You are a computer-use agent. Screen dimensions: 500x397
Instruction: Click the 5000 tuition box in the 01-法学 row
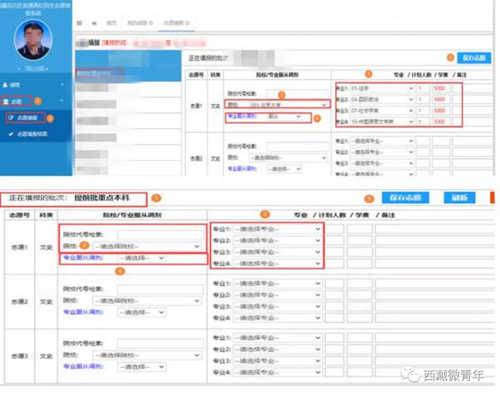point(441,88)
